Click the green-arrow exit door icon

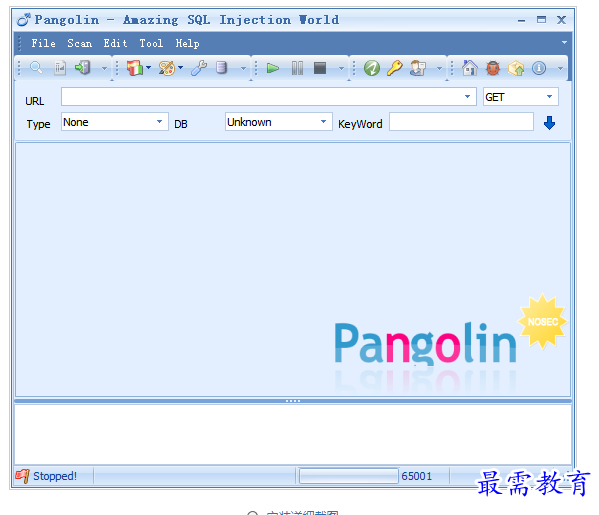click(x=83, y=68)
